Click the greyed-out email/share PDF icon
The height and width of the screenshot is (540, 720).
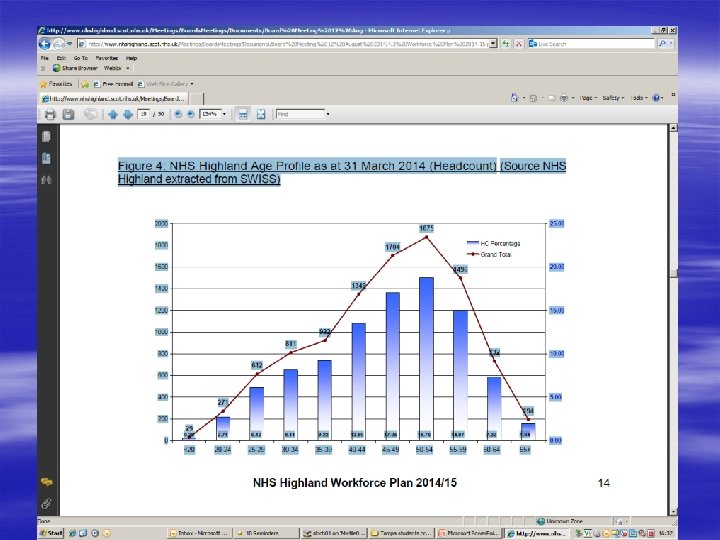90,114
